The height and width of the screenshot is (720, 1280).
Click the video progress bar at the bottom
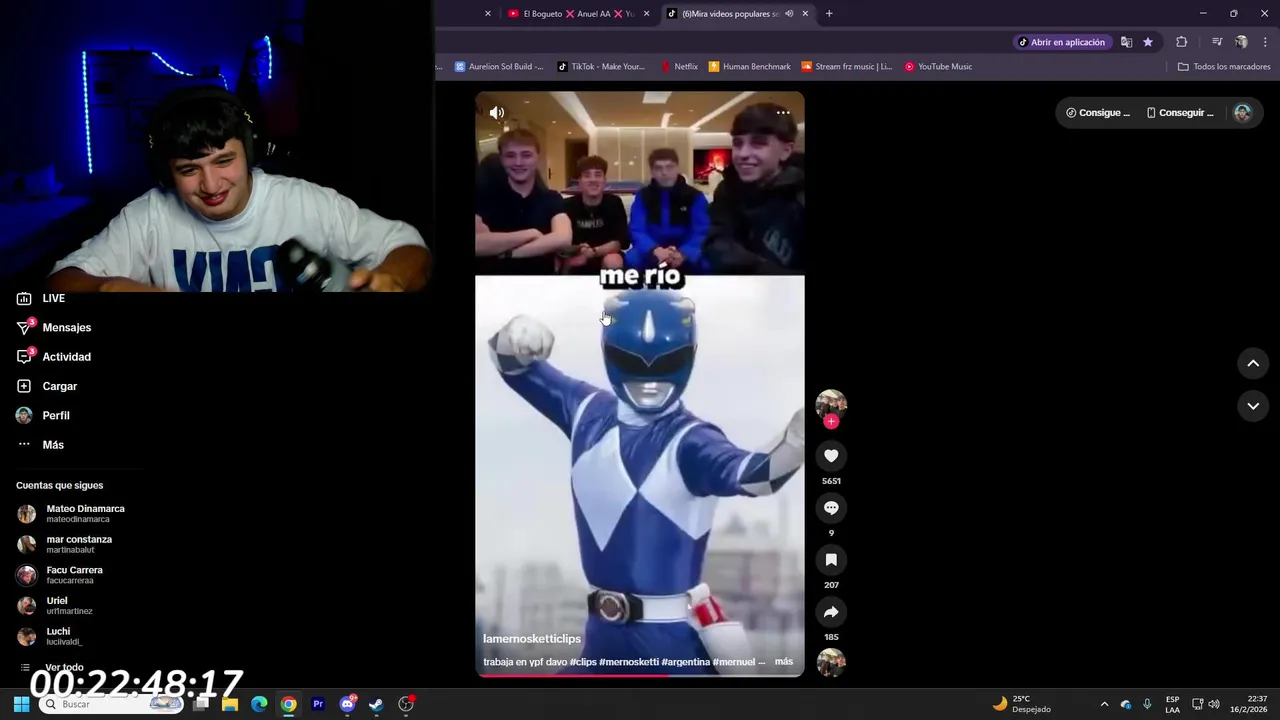click(x=640, y=675)
